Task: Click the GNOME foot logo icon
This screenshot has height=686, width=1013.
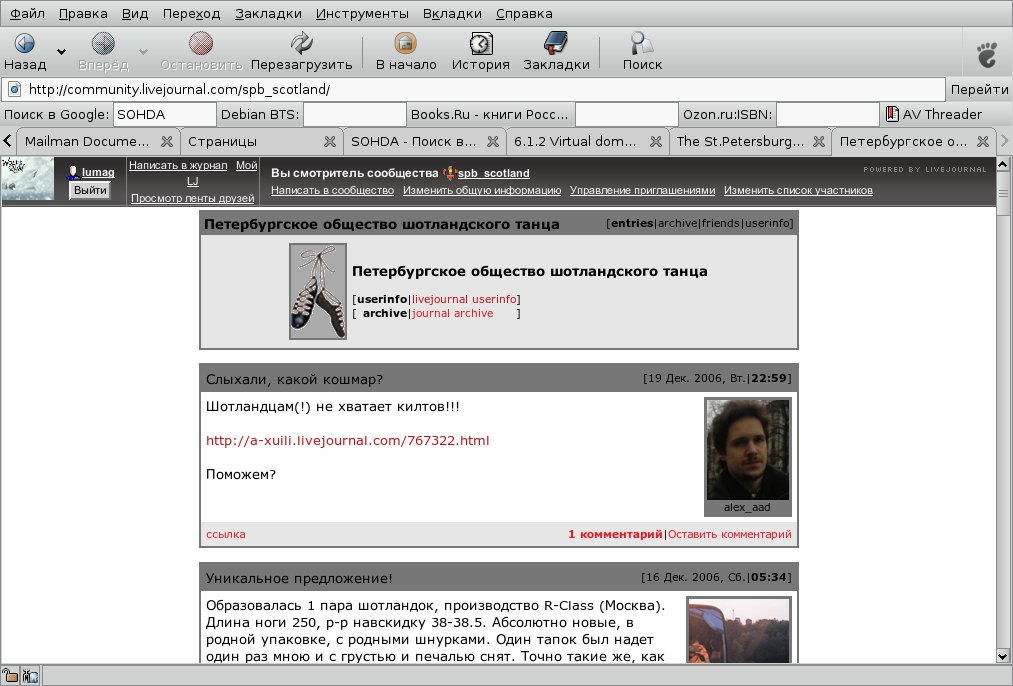Action: click(x=986, y=52)
